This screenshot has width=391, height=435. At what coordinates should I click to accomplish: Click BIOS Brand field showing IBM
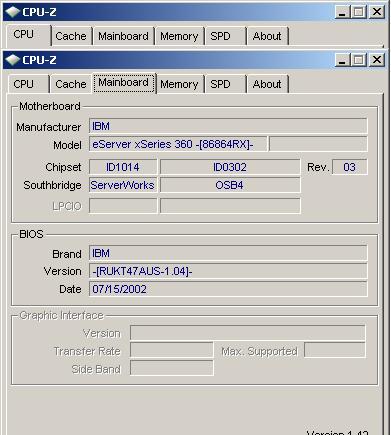pos(228,253)
